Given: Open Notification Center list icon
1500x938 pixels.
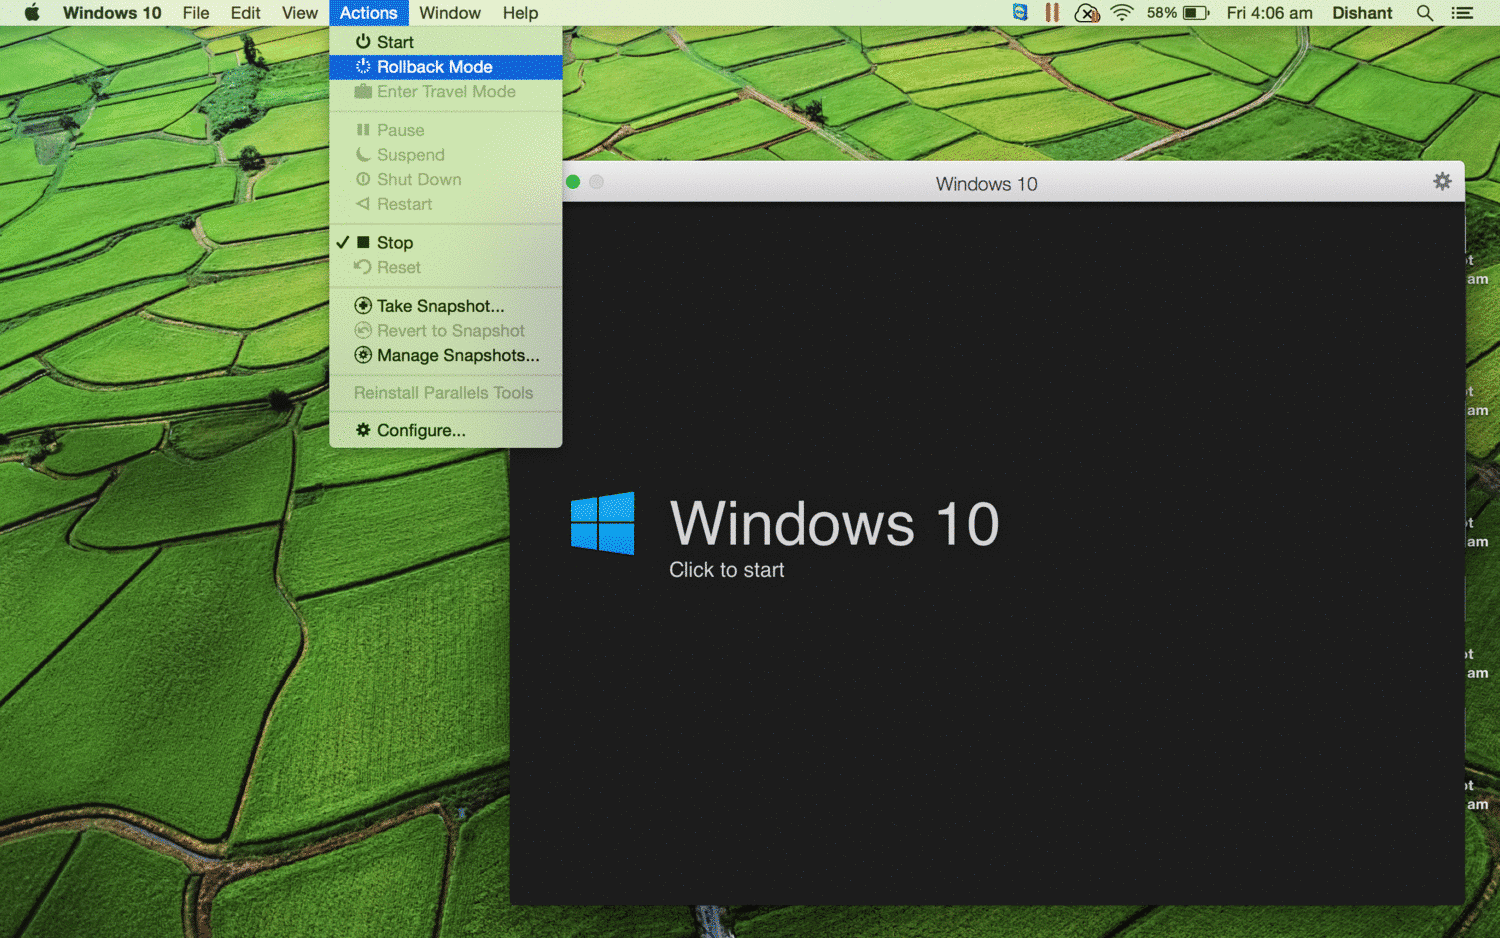Looking at the screenshot, I should point(1462,13).
